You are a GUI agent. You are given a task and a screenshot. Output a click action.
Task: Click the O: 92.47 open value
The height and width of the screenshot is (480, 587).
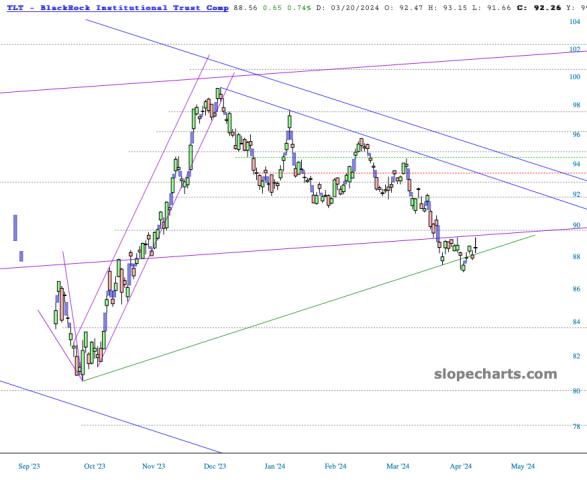[x=404, y=7]
